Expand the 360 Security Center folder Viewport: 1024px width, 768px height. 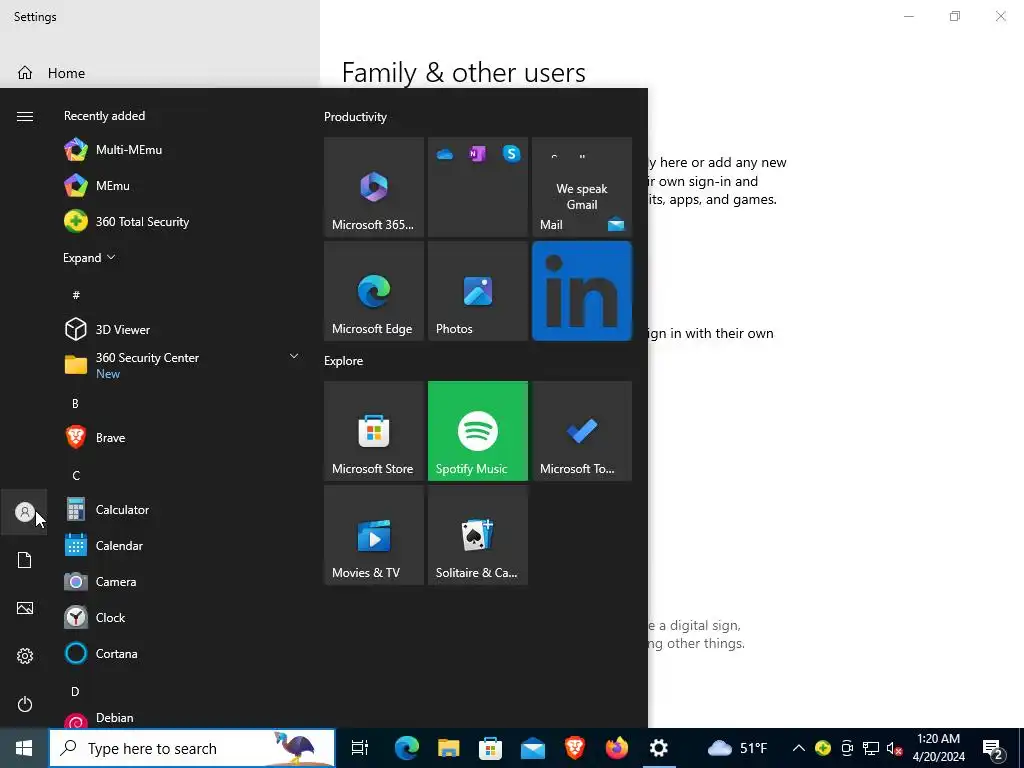180,365
